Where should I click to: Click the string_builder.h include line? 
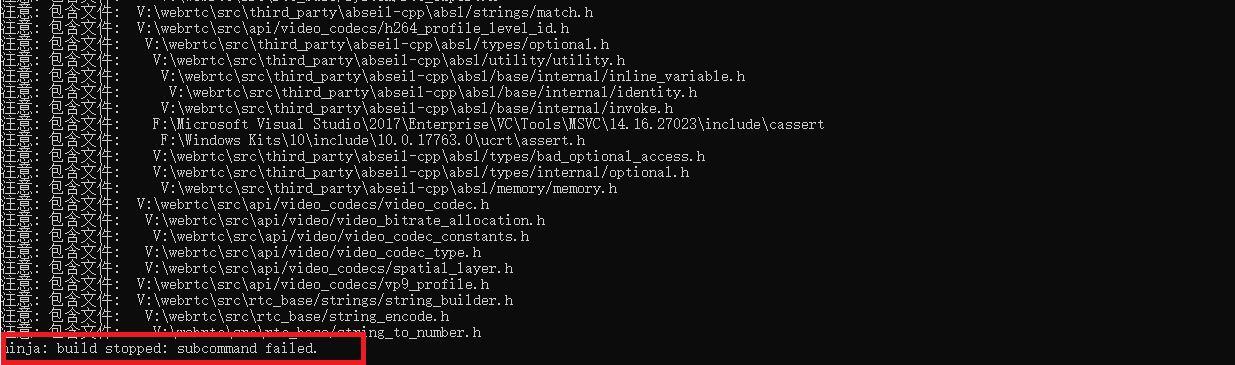click(257, 301)
